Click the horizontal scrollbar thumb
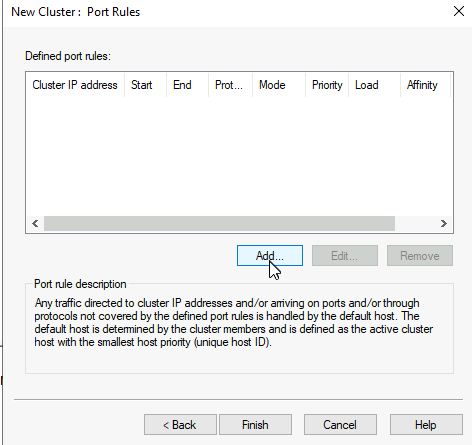This screenshot has width=472, height=445. pyautogui.click(x=219, y=223)
